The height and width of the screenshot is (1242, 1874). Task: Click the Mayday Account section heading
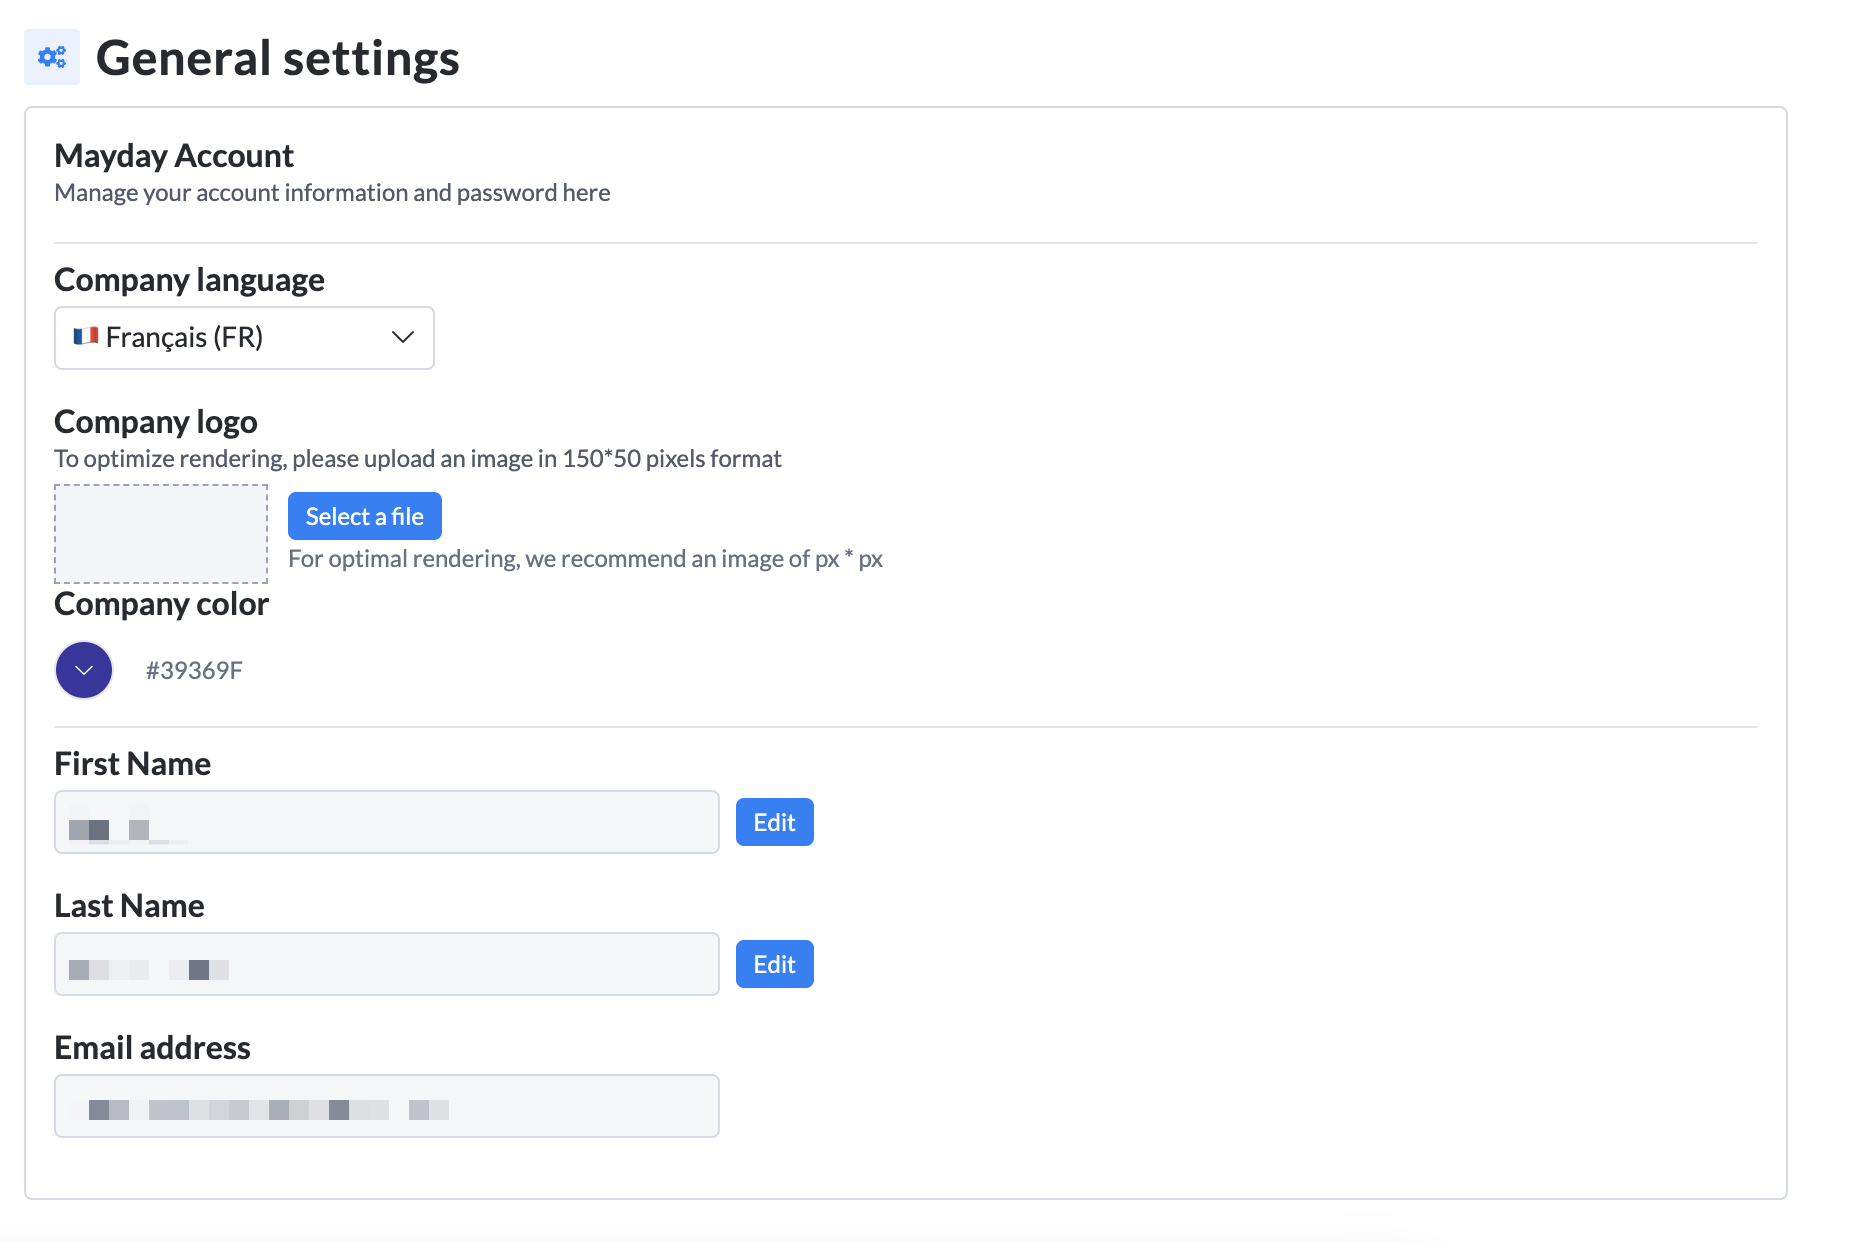click(174, 156)
